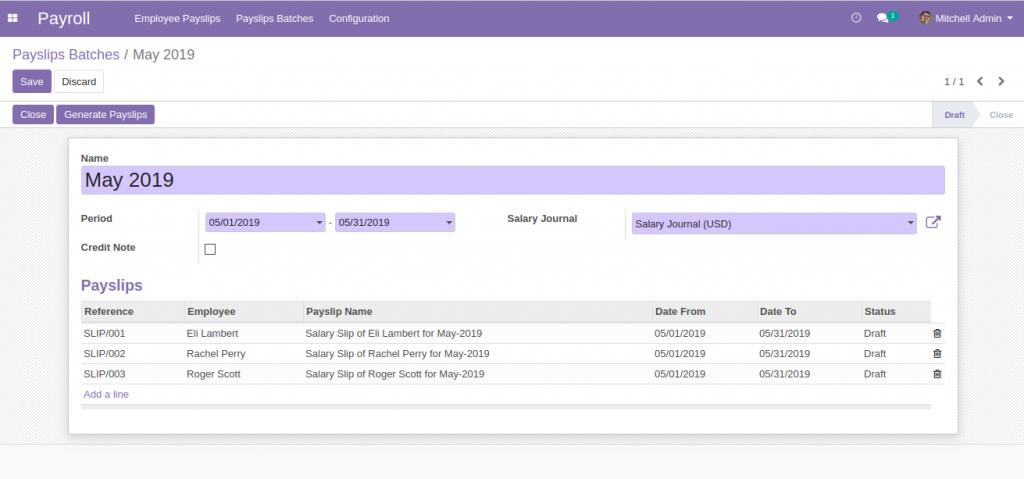
Task: Click Salary Slip of Eli Lambert for May-2019
Action: coord(394,333)
